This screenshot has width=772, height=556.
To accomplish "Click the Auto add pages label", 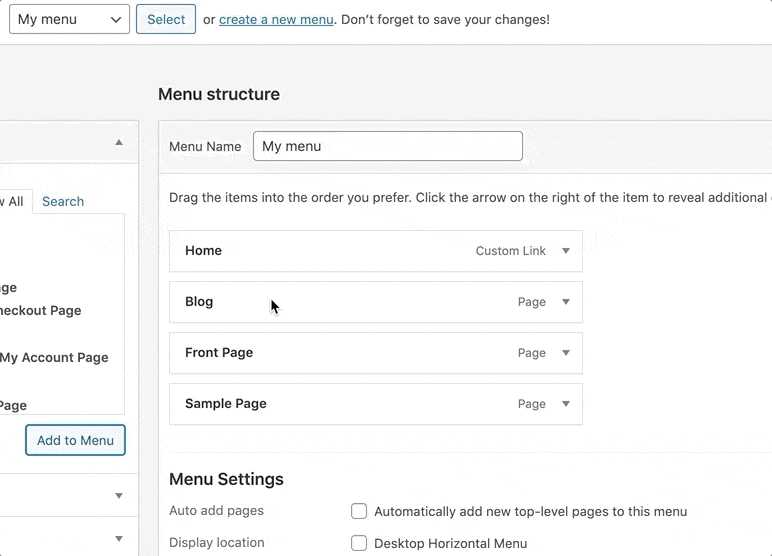I will (216, 511).
